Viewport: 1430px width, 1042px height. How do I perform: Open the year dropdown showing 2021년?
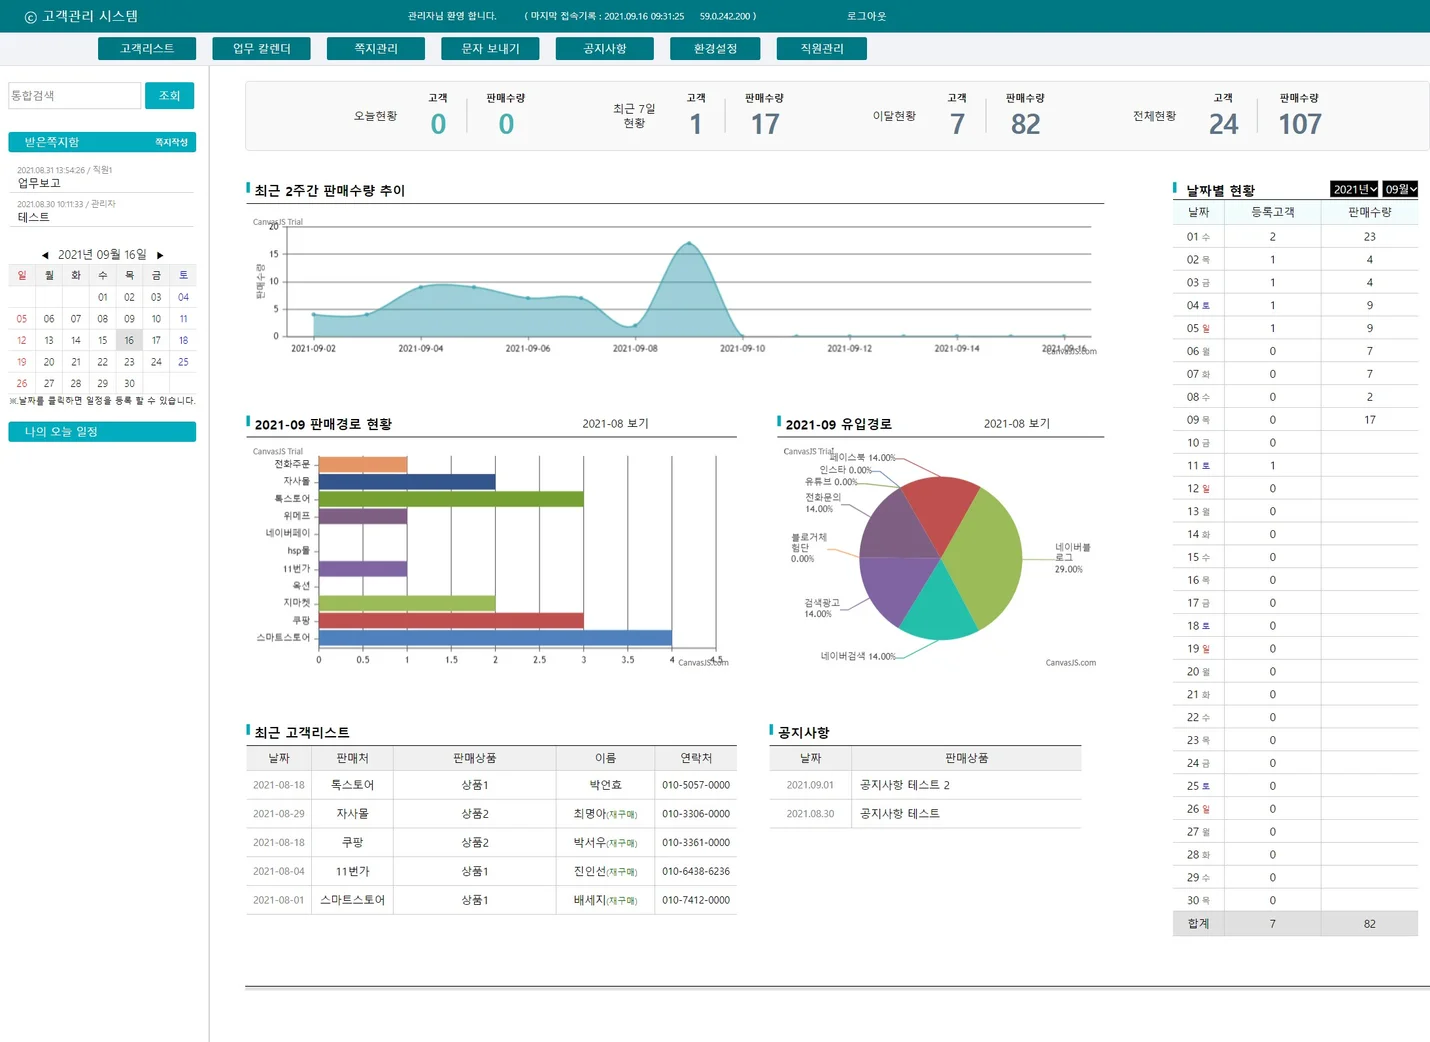tap(1354, 189)
